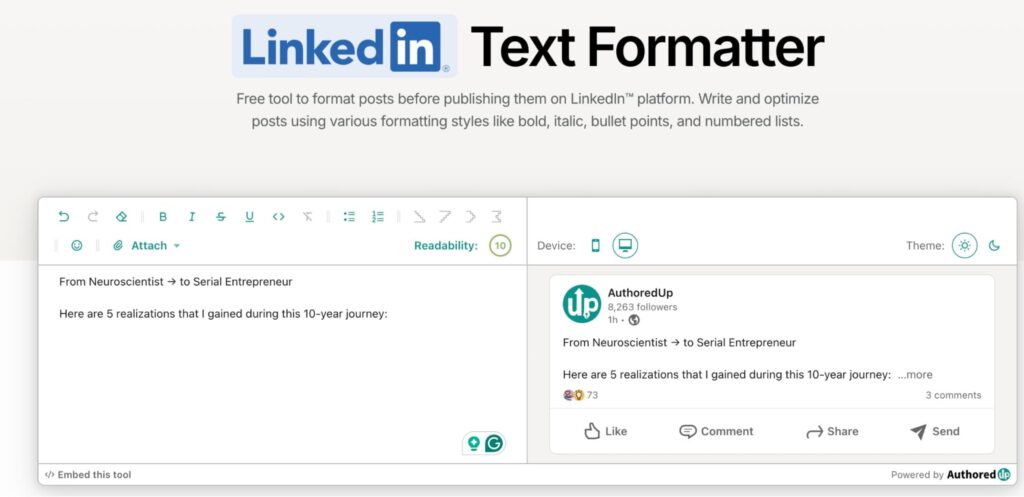Switch preview to the mobile device

point(596,246)
